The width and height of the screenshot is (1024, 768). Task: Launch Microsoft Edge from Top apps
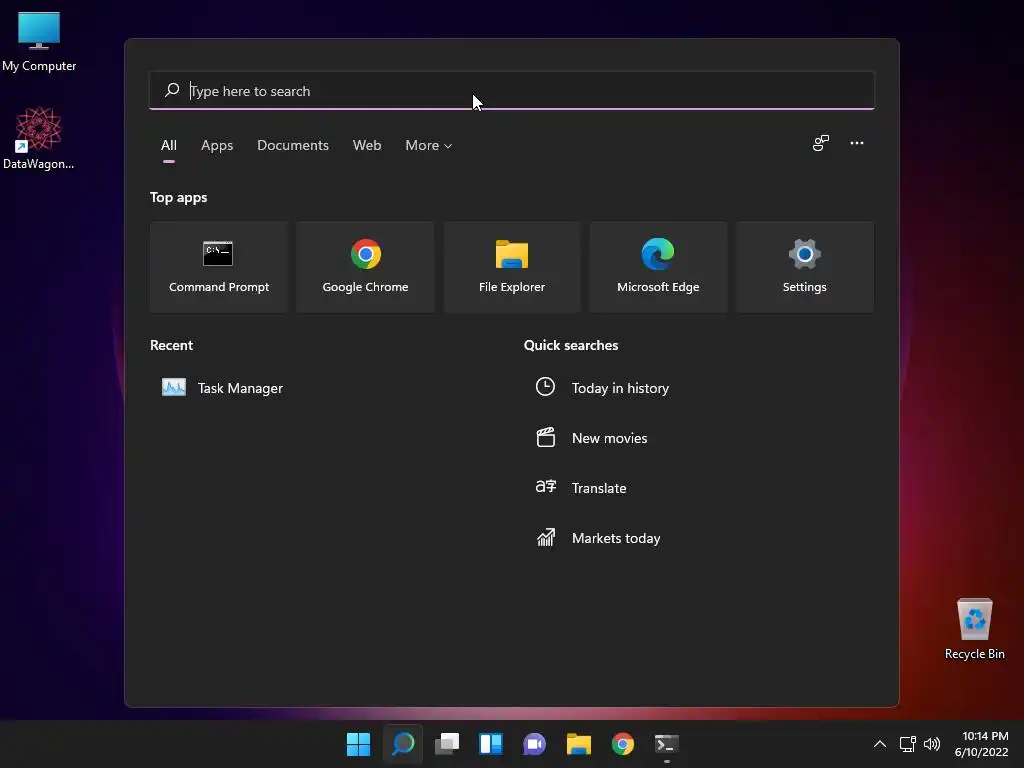point(658,266)
